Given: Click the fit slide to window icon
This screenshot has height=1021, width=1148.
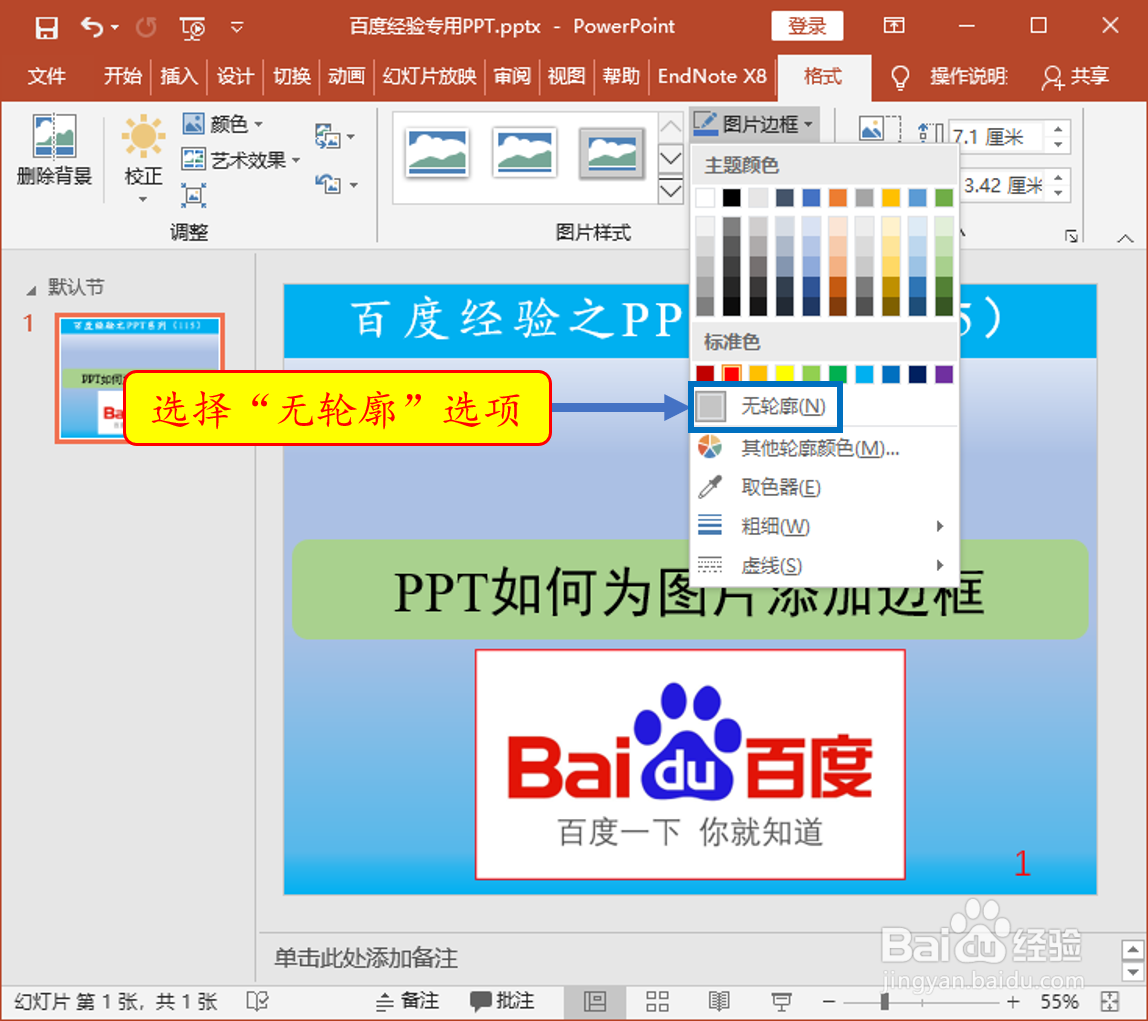Looking at the screenshot, I should tap(1110, 1001).
